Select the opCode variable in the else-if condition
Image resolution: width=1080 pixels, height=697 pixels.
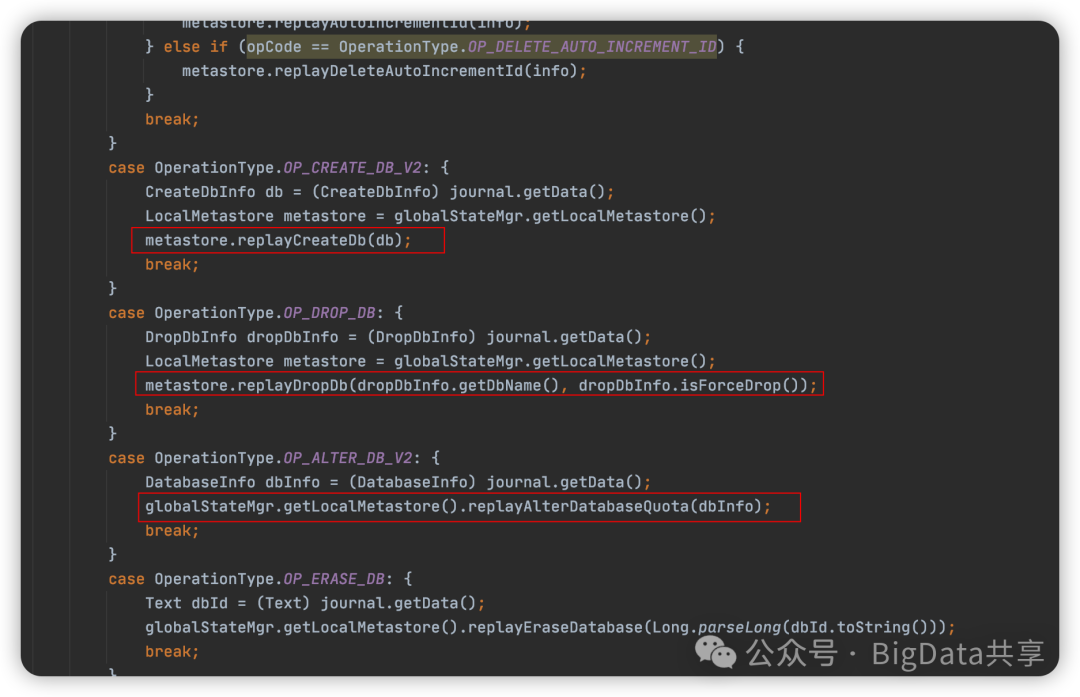(274, 47)
